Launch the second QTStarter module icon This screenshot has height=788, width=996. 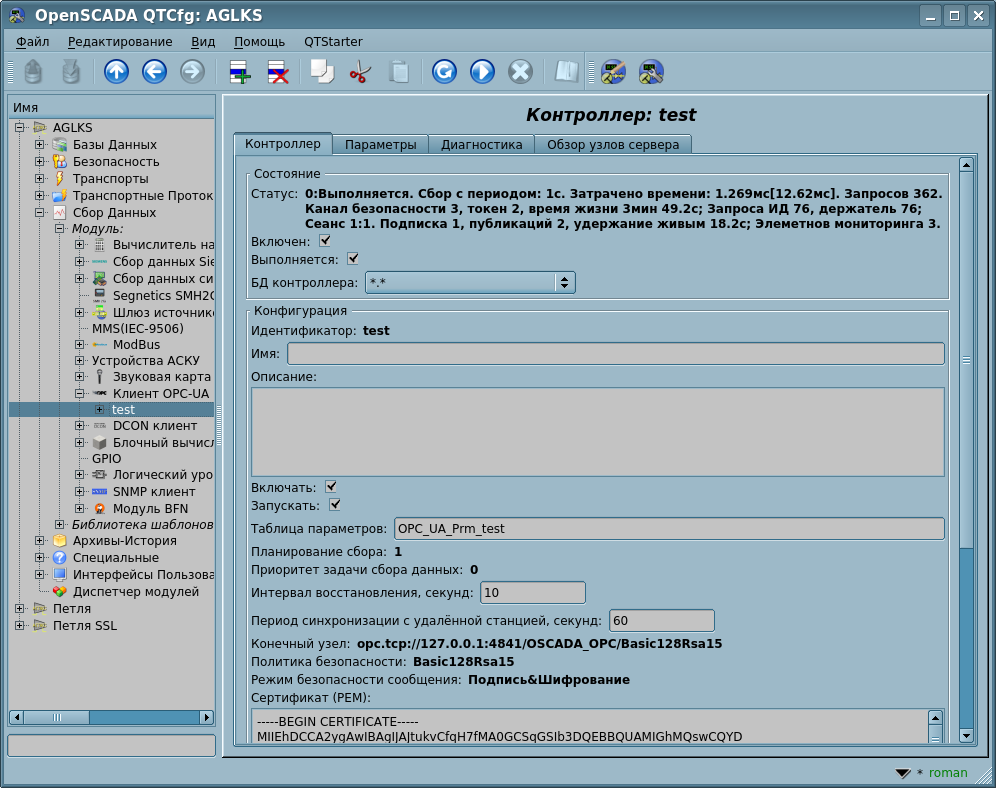tap(651, 72)
